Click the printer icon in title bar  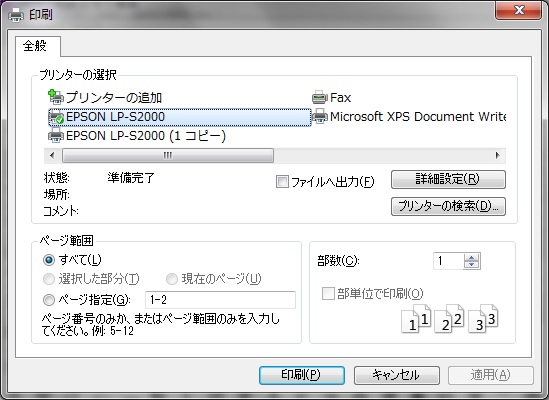coord(16,15)
